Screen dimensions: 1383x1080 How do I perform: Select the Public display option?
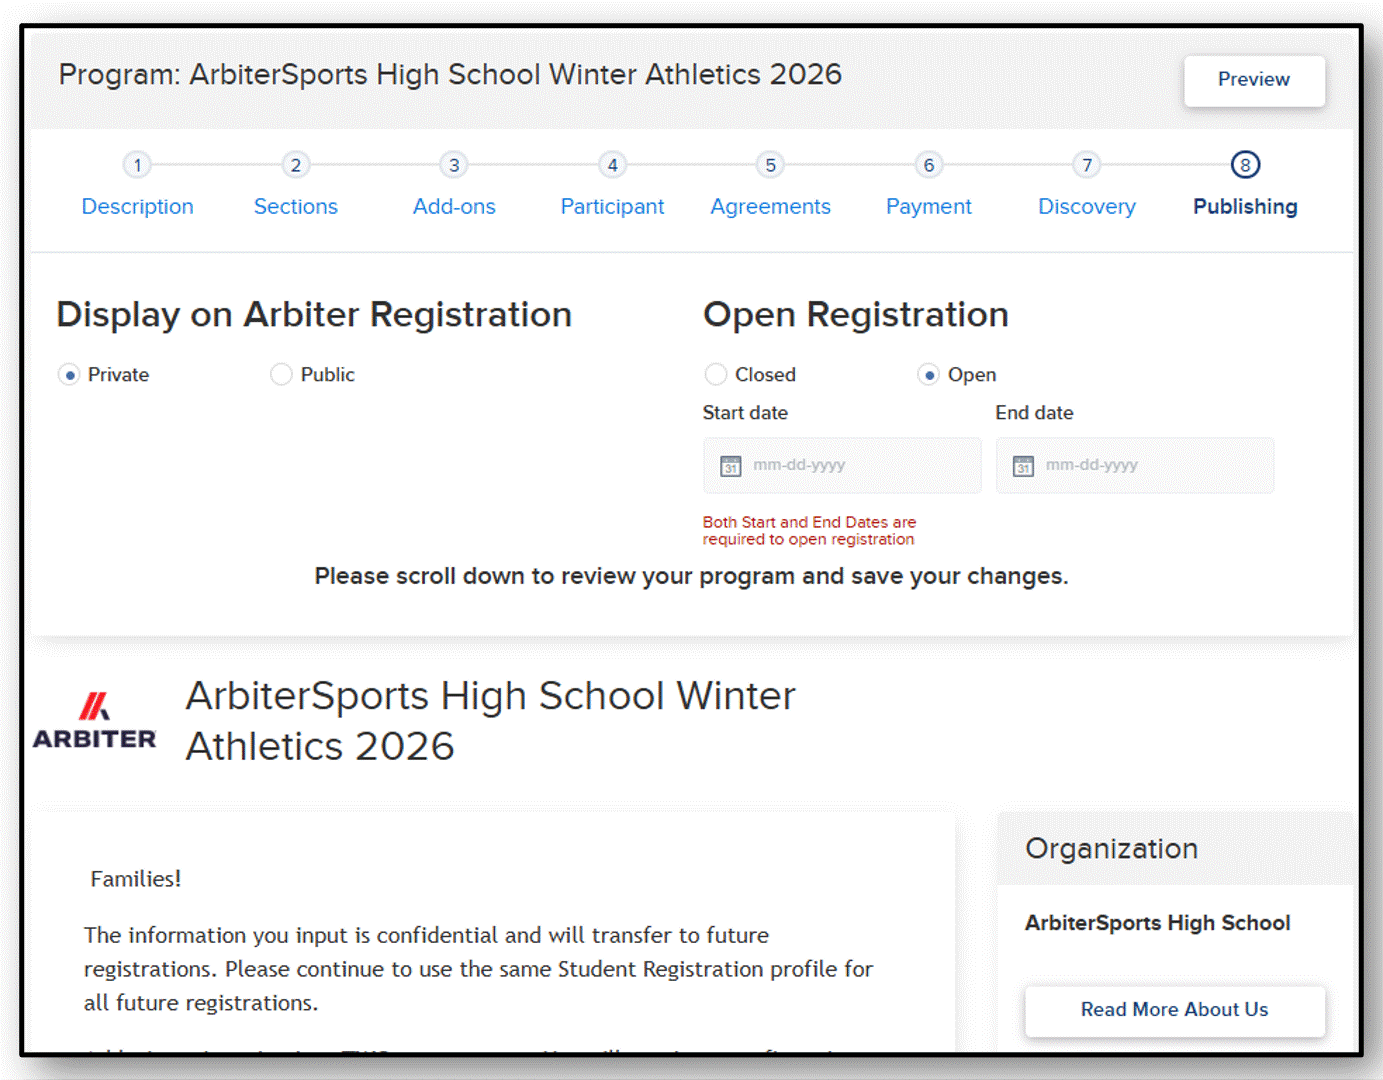pos(281,374)
